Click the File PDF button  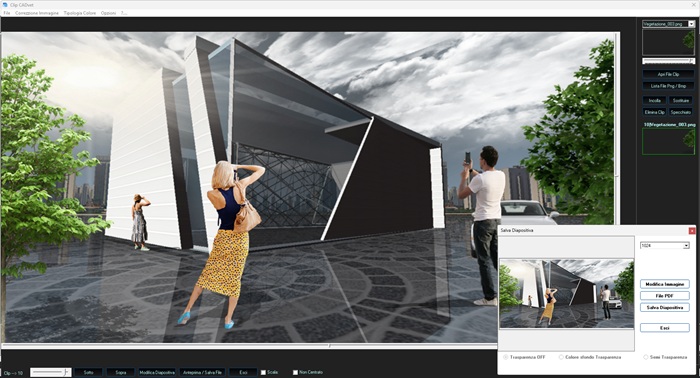tap(665, 295)
